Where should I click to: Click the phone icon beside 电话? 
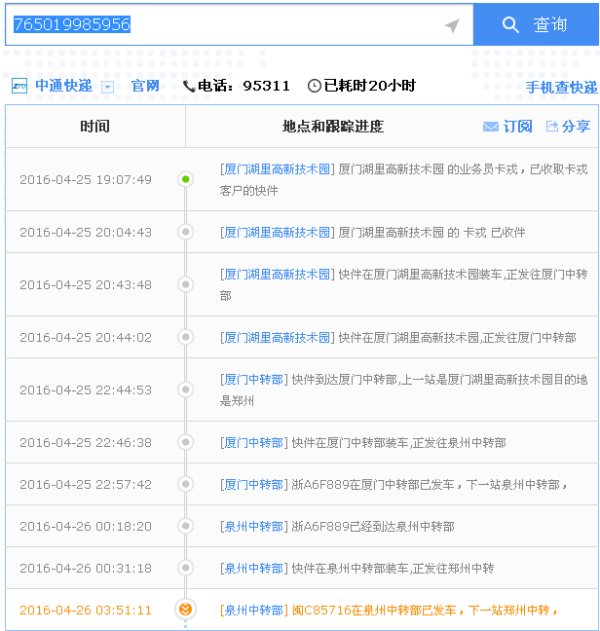point(189,87)
